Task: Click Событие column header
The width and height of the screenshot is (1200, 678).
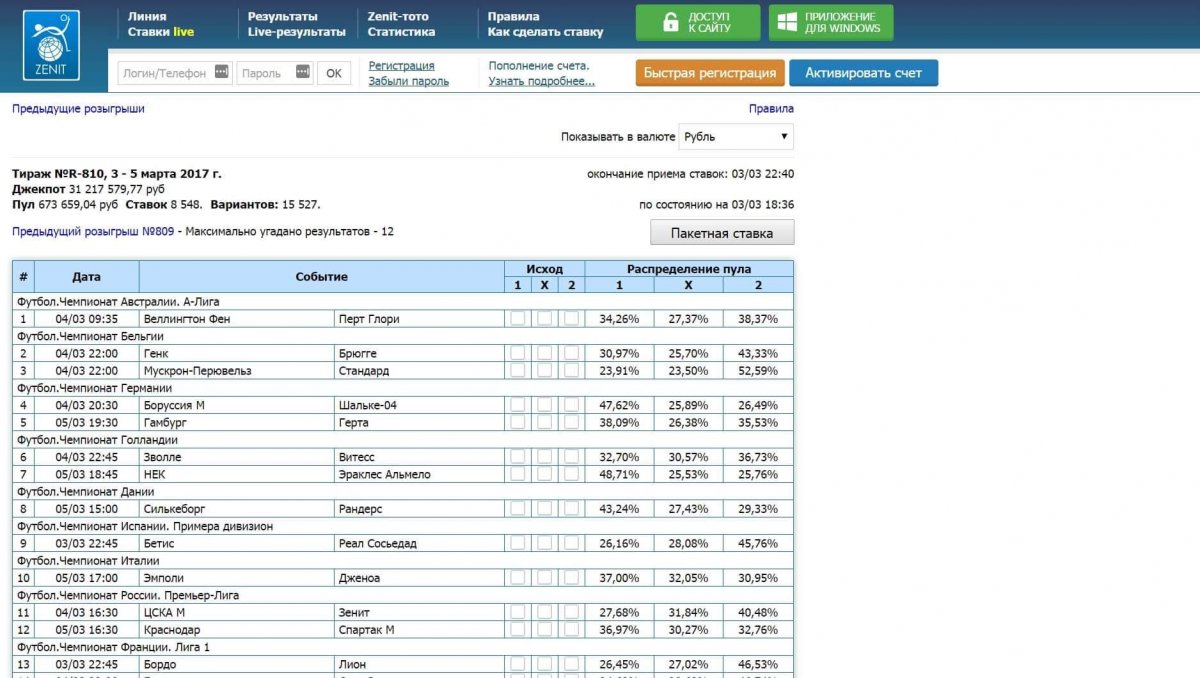Action: (322, 277)
